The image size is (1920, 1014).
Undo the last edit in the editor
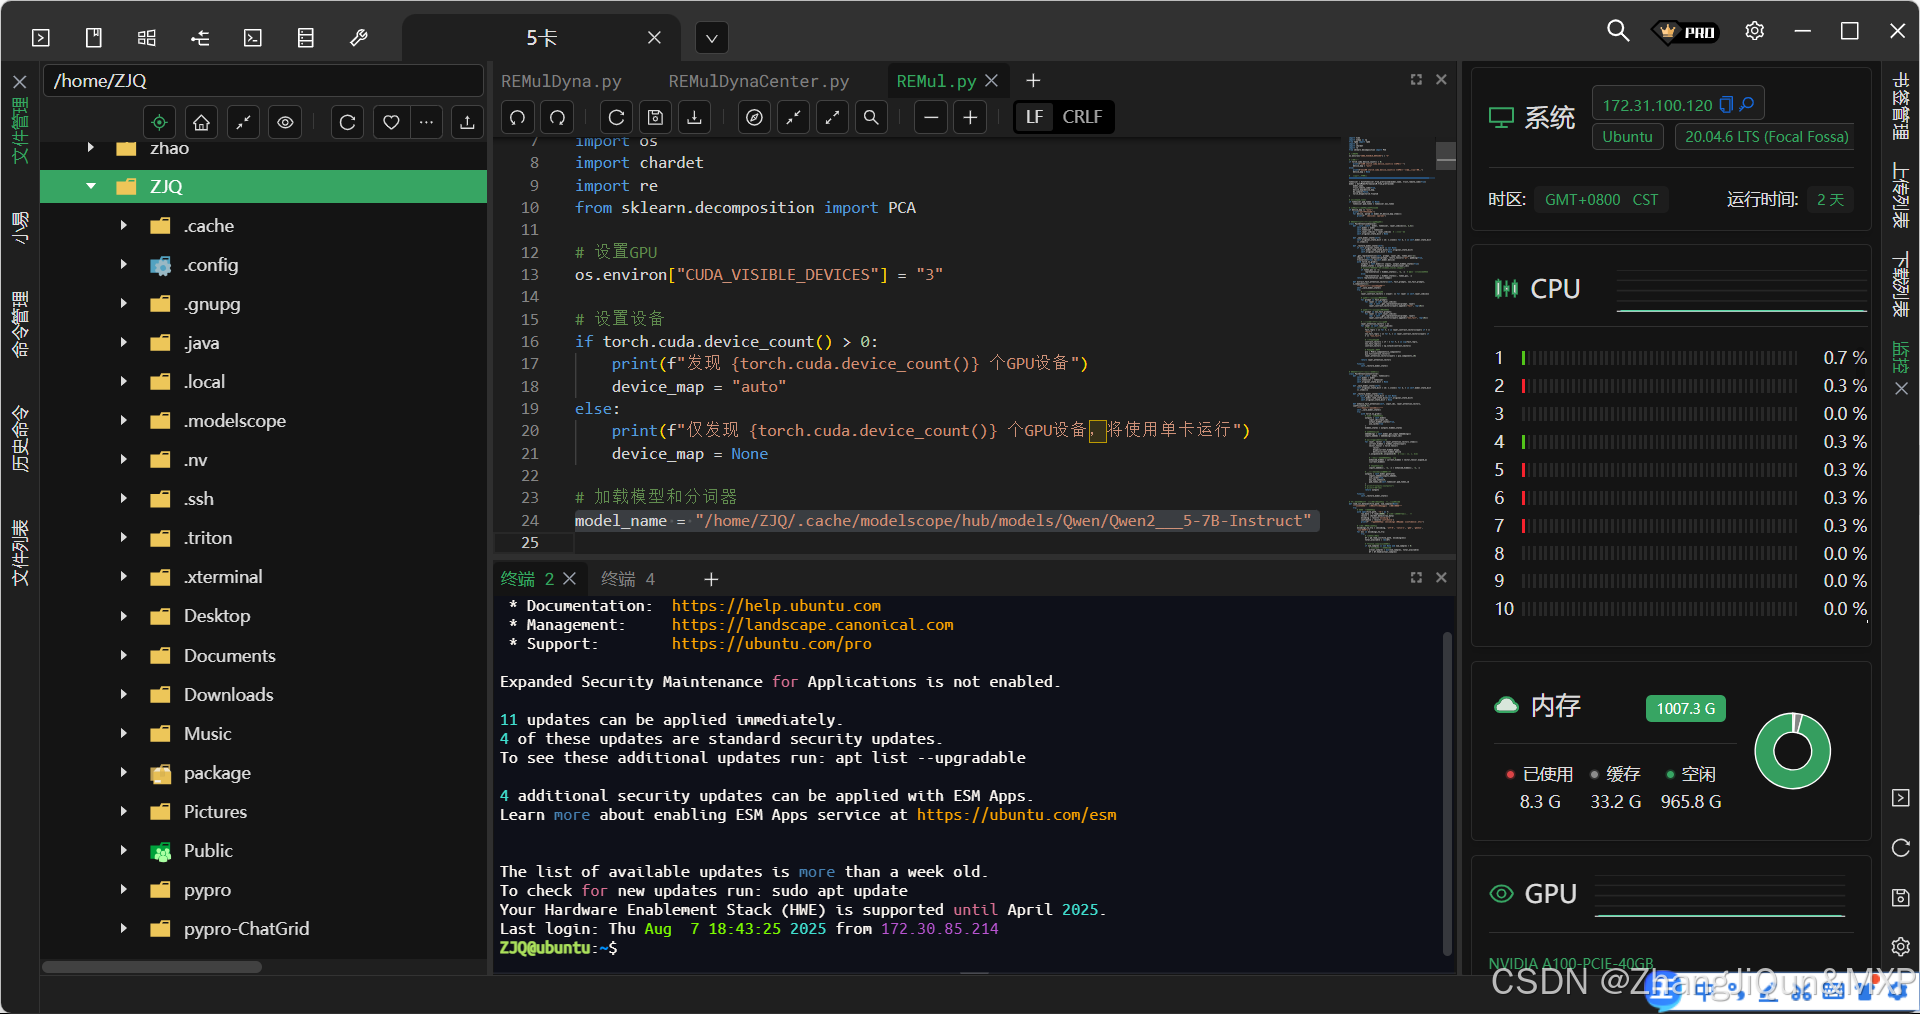point(517,117)
